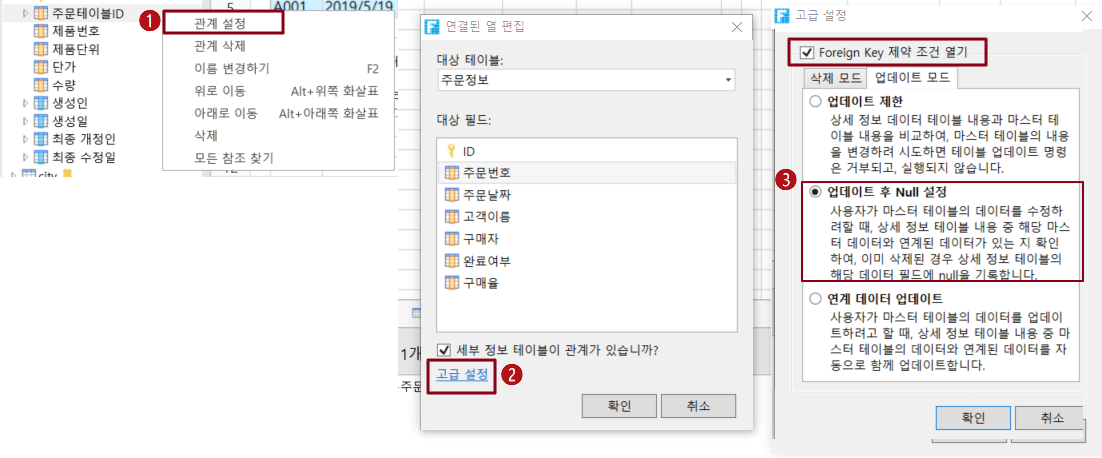Expand the 생성인 tree node
The height and width of the screenshot is (458, 1102).
26,104
